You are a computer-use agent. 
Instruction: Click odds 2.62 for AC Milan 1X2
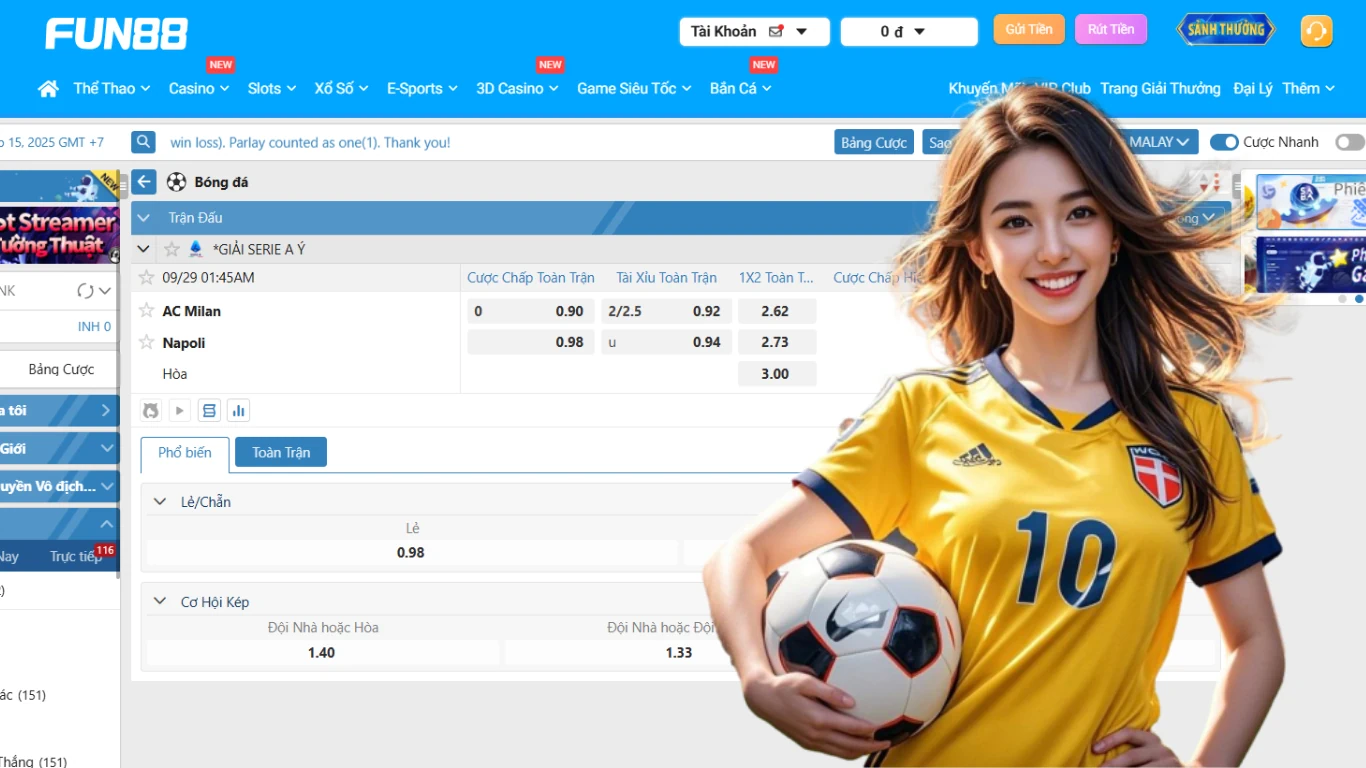coord(777,310)
